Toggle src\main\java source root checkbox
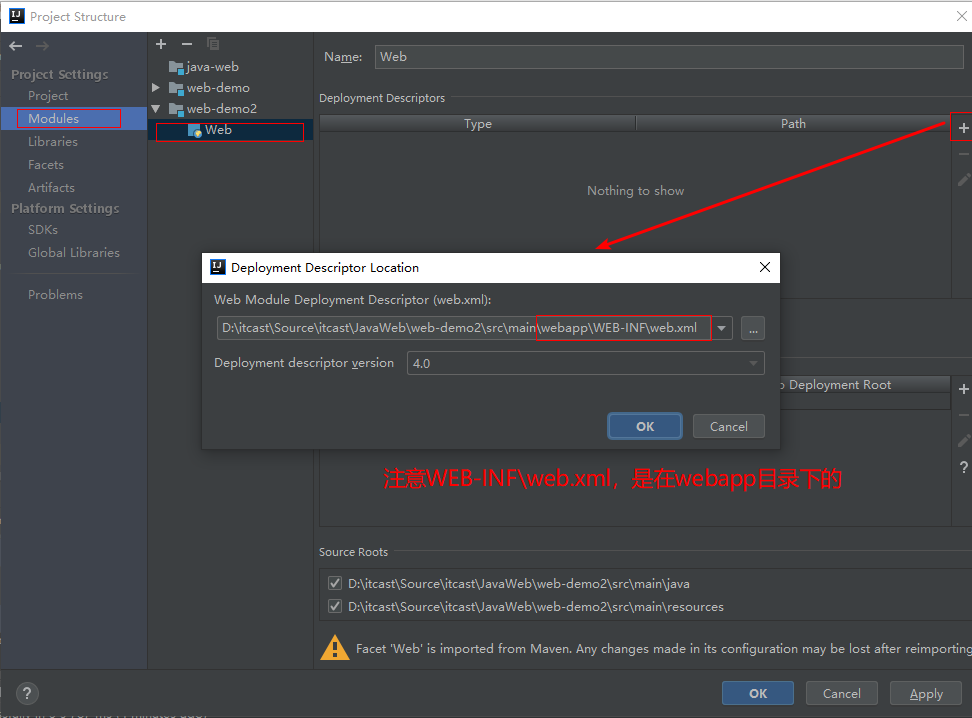 [335, 583]
